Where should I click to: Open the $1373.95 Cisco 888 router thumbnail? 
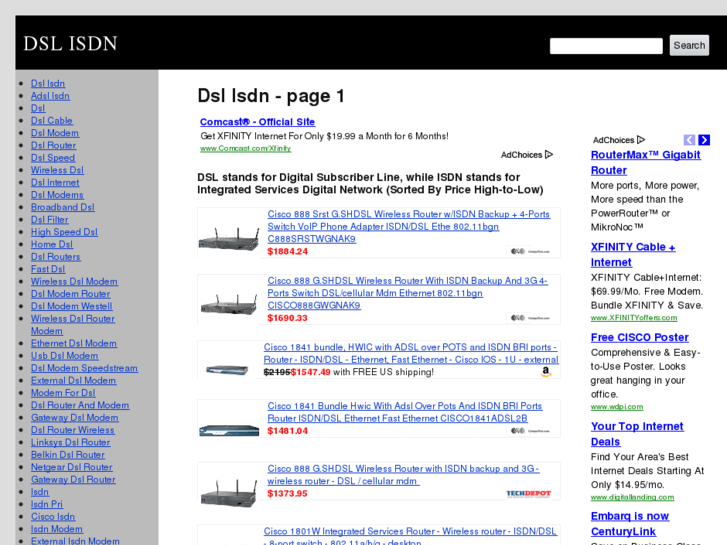pos(229,493)
